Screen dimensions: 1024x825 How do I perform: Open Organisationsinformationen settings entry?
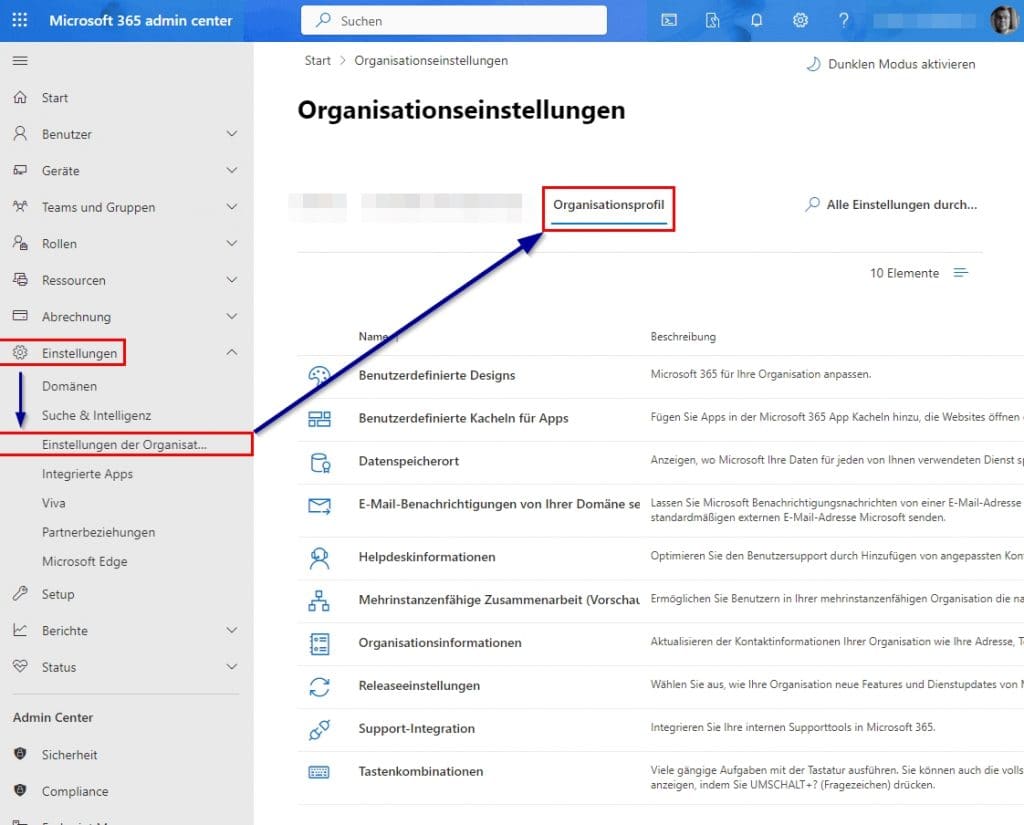[x=440, y=643]
